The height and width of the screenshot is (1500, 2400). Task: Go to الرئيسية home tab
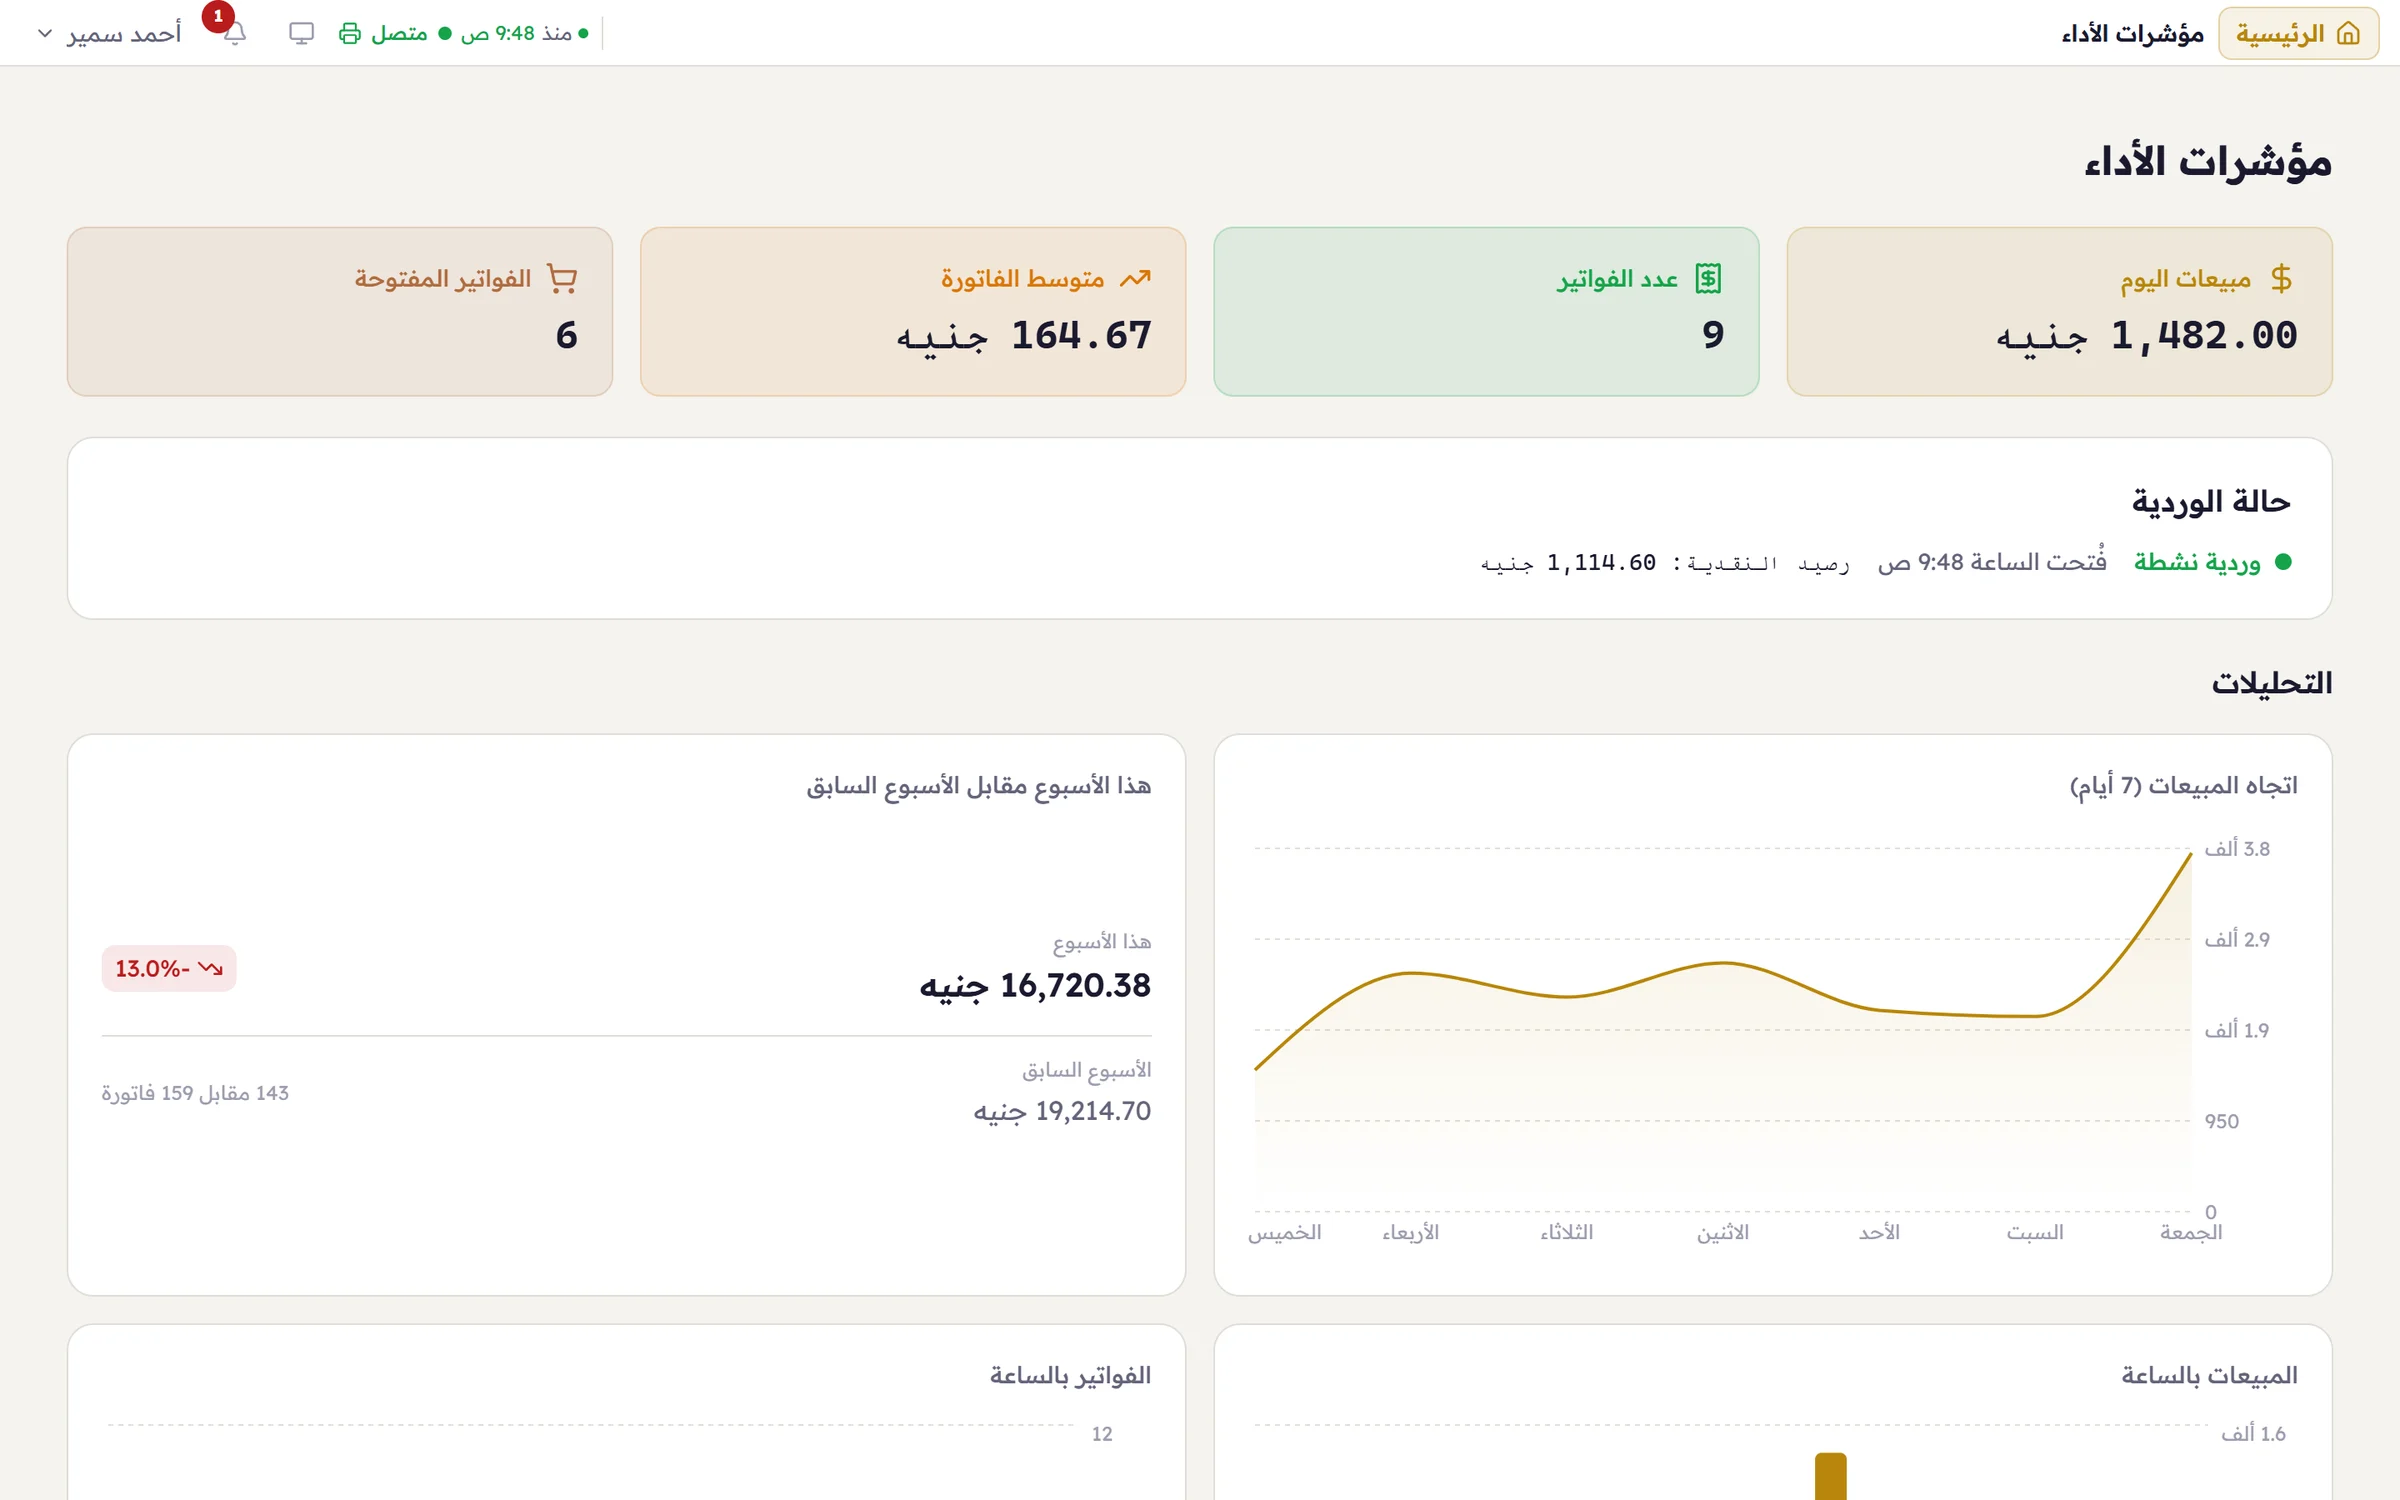[2298, 33]
